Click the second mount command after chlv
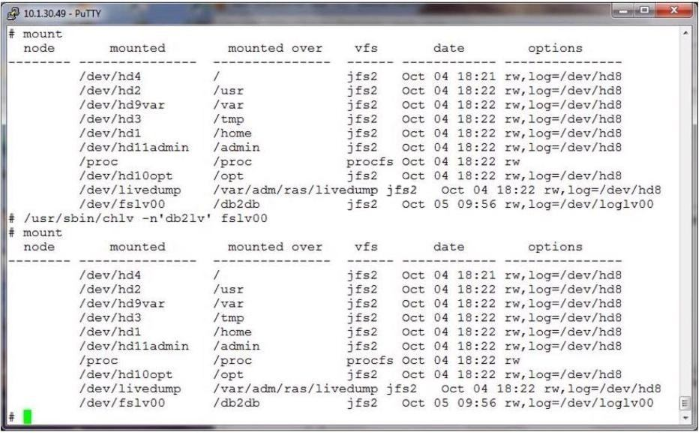This screenshot has width=699, height=433. pyautogui.click(x=42, y=233)
